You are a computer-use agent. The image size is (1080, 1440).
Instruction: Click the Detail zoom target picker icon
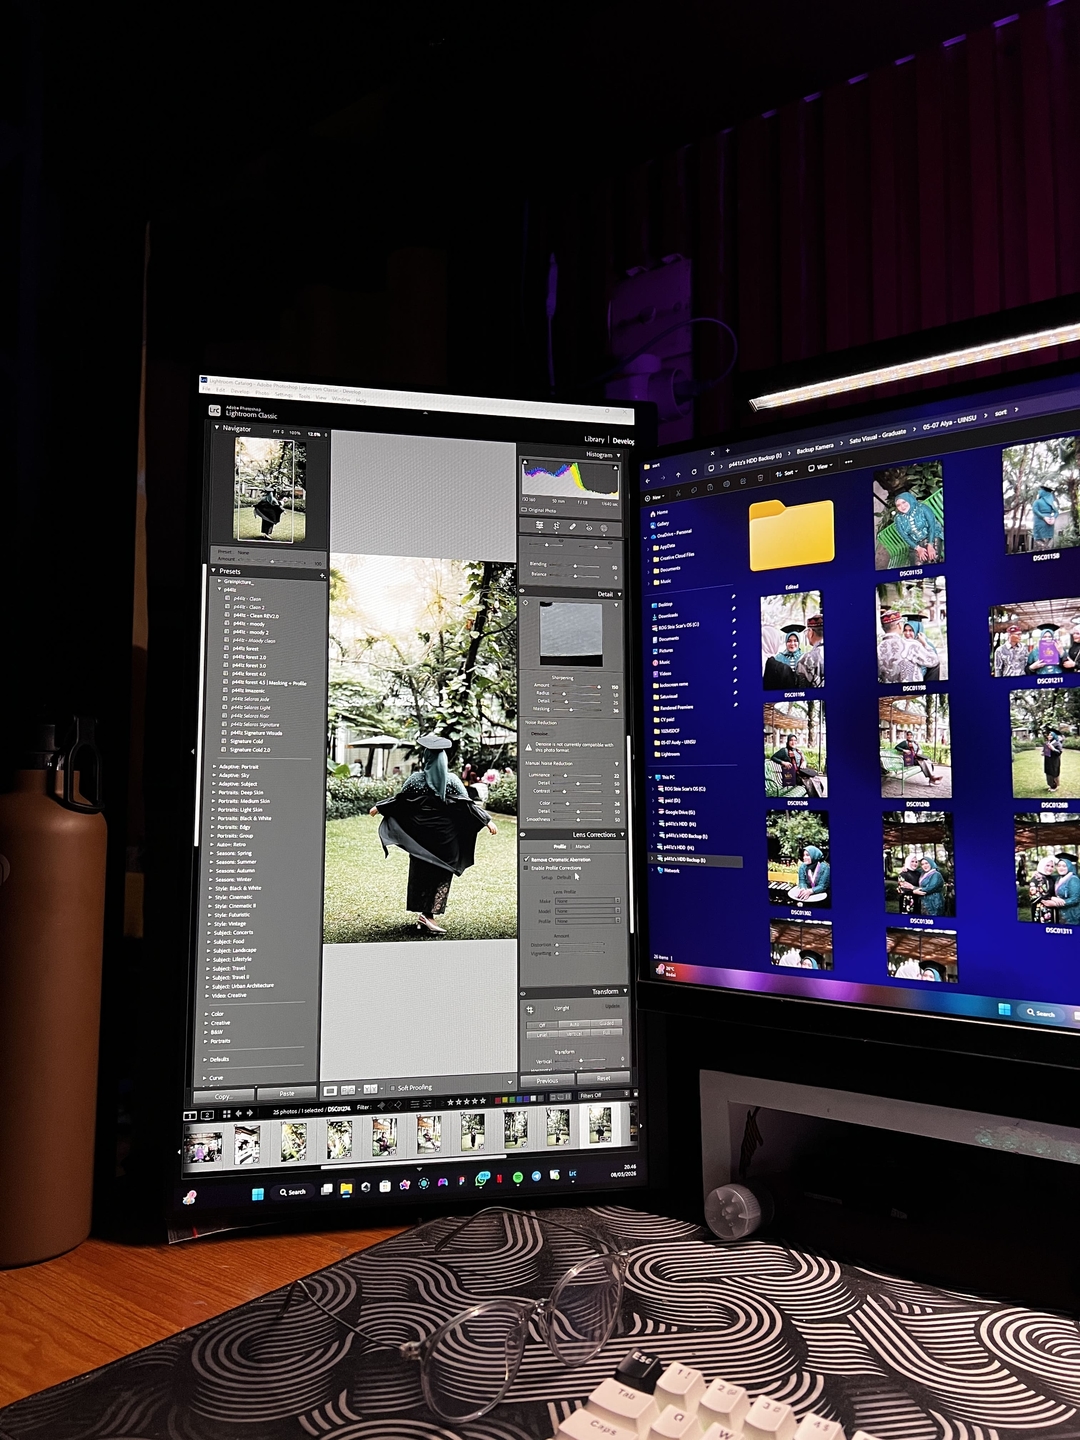[x=525, y=603]
